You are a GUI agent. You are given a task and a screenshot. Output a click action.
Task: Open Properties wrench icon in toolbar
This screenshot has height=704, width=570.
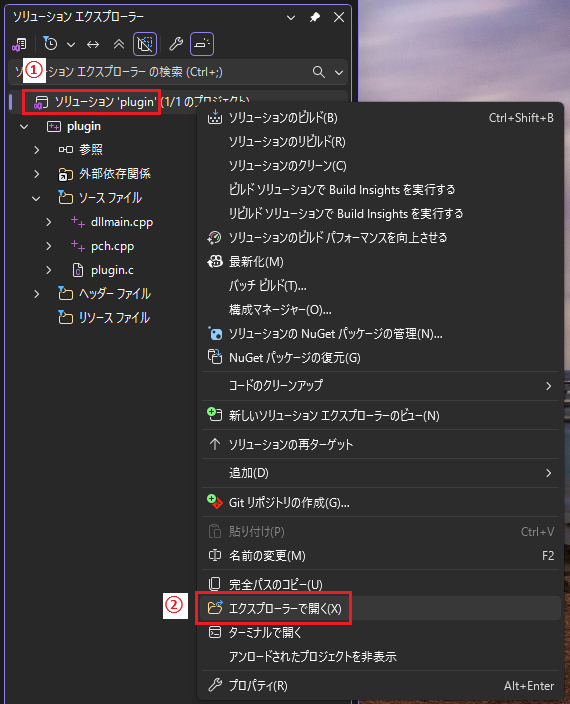click(176, 44)
